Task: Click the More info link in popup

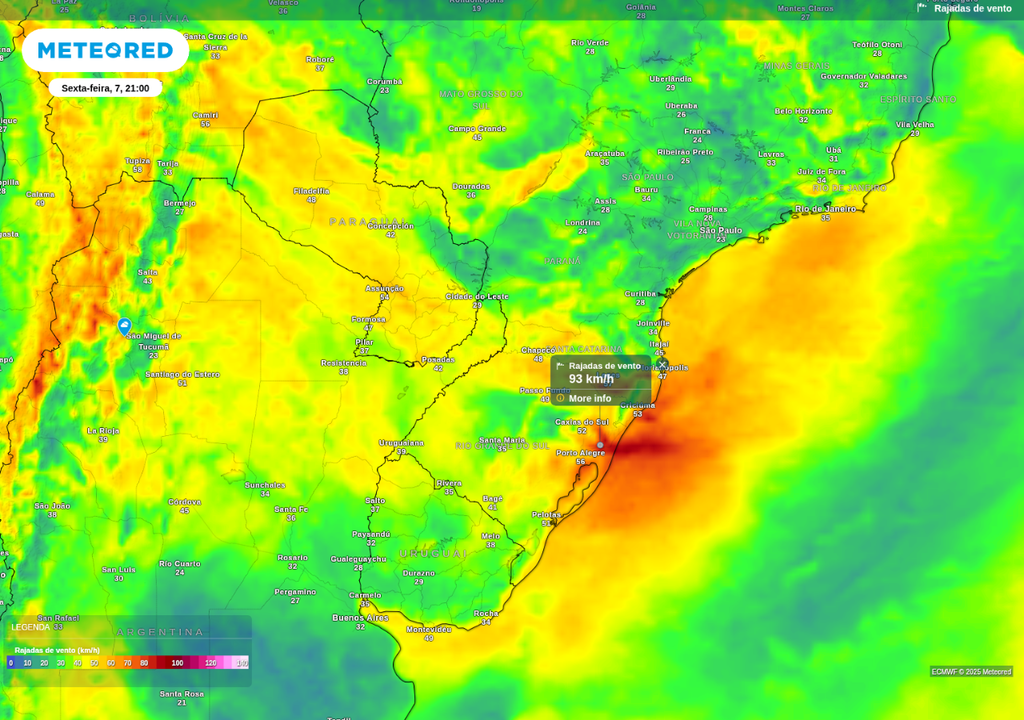Action: point(590,398)
